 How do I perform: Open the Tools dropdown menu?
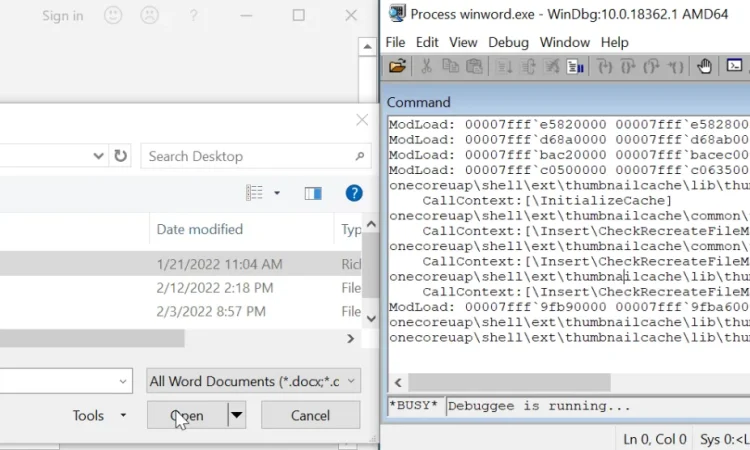click(99, 415)
